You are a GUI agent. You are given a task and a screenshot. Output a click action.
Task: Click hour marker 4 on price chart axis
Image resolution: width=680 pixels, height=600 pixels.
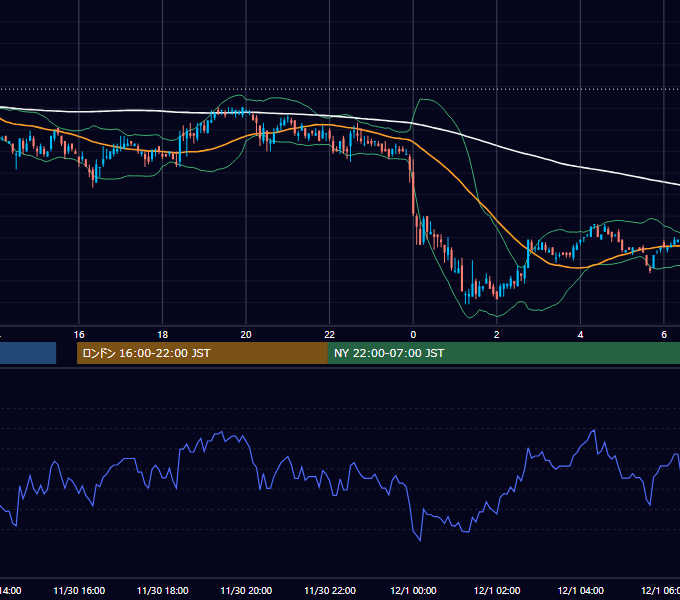point(580,335)
